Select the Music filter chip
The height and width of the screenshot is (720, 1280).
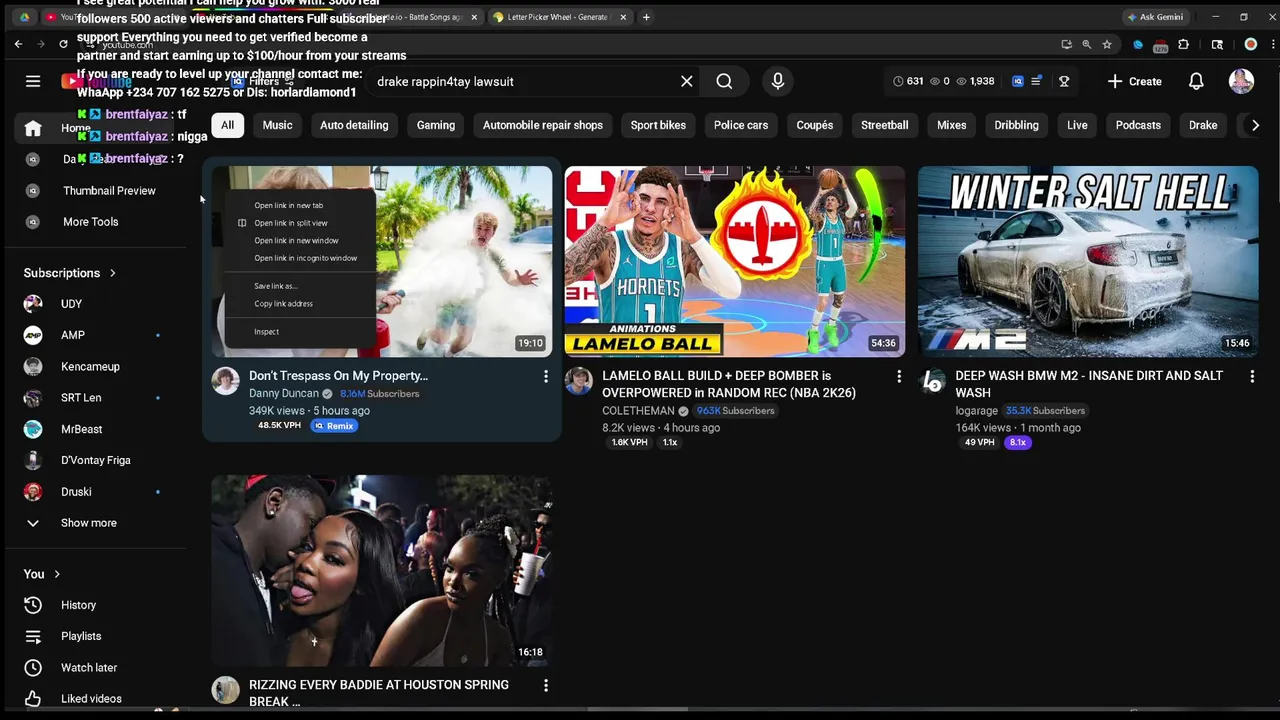click(277, 125)
